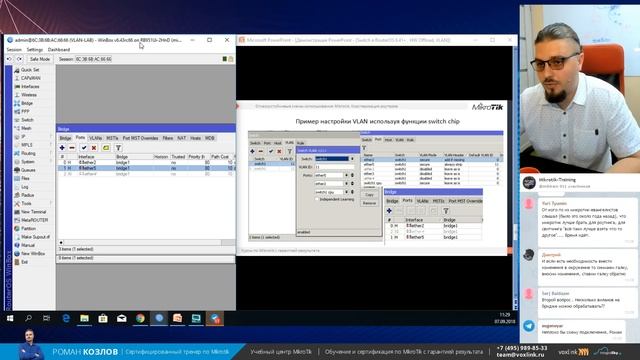Click the blue plus Add button in Bridge Ports
This screenshot has width=640, height=360.
62,148
